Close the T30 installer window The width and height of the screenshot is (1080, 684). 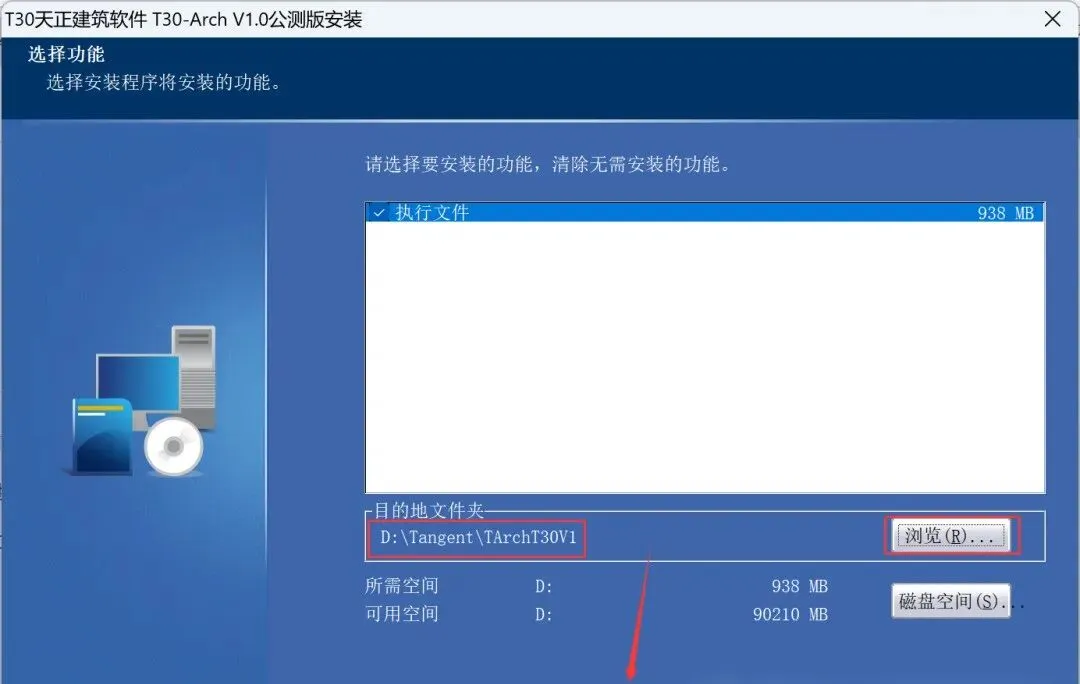click(x=1052, y=19)
